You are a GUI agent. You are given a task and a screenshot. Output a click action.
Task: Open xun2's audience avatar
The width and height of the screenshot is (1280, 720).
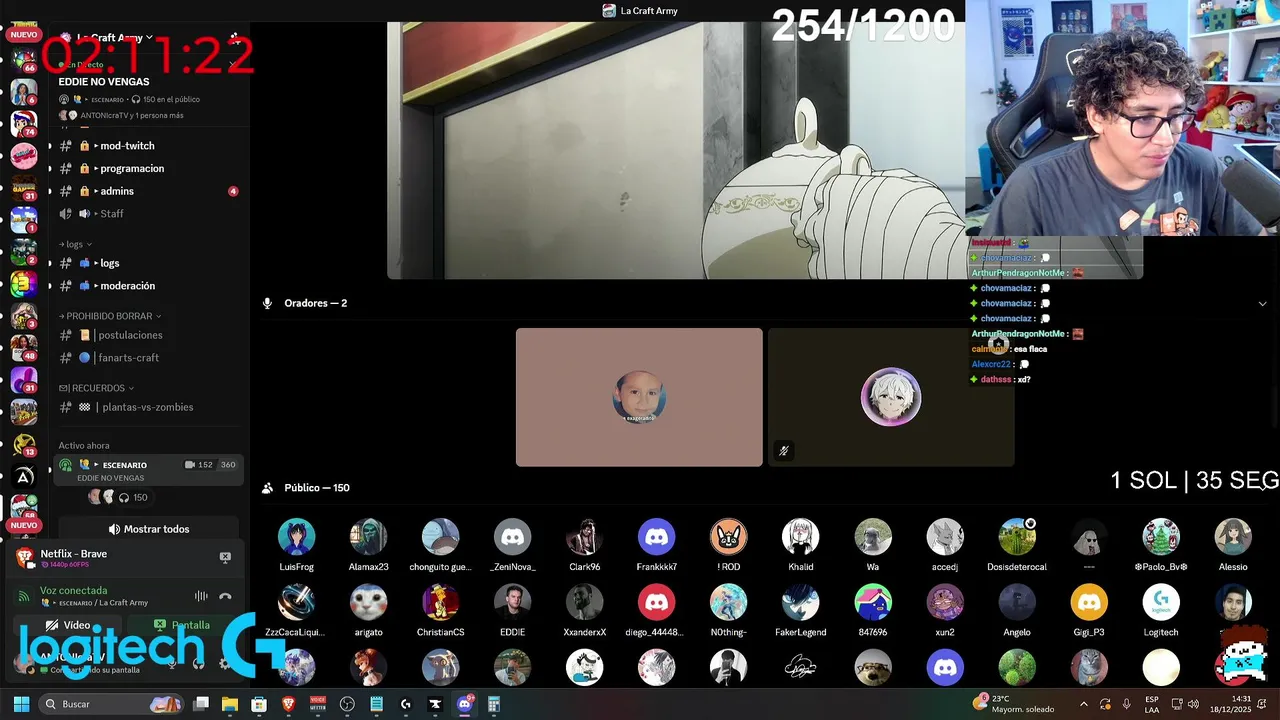click(x=945, y=602)
